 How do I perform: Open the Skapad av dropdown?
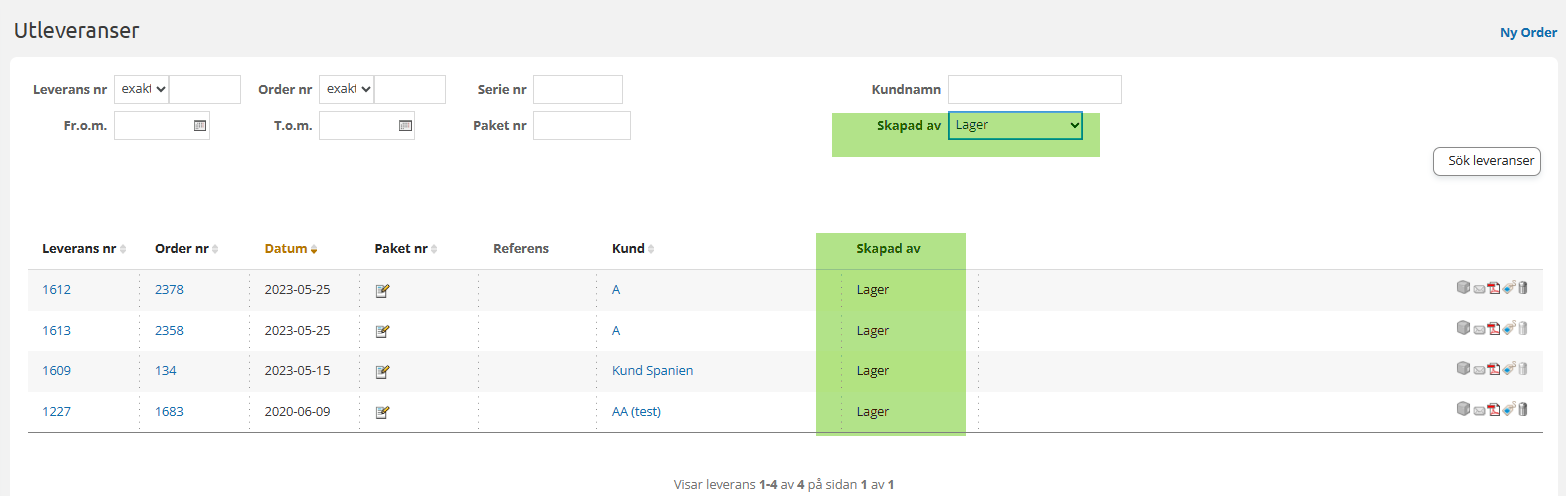[1015, 125]
